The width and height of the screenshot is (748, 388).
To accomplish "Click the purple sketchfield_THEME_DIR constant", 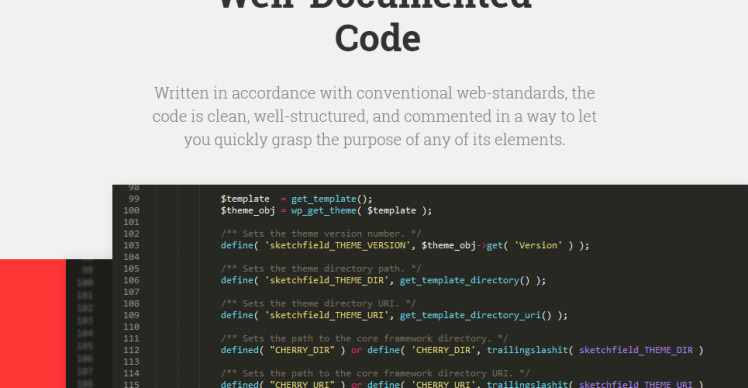I will [636, 350].
